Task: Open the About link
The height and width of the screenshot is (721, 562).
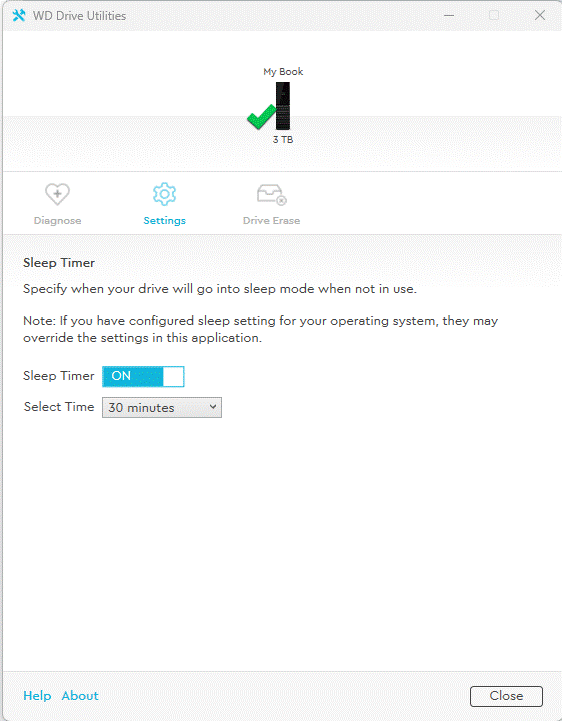Action: click(x=80, y=696)
